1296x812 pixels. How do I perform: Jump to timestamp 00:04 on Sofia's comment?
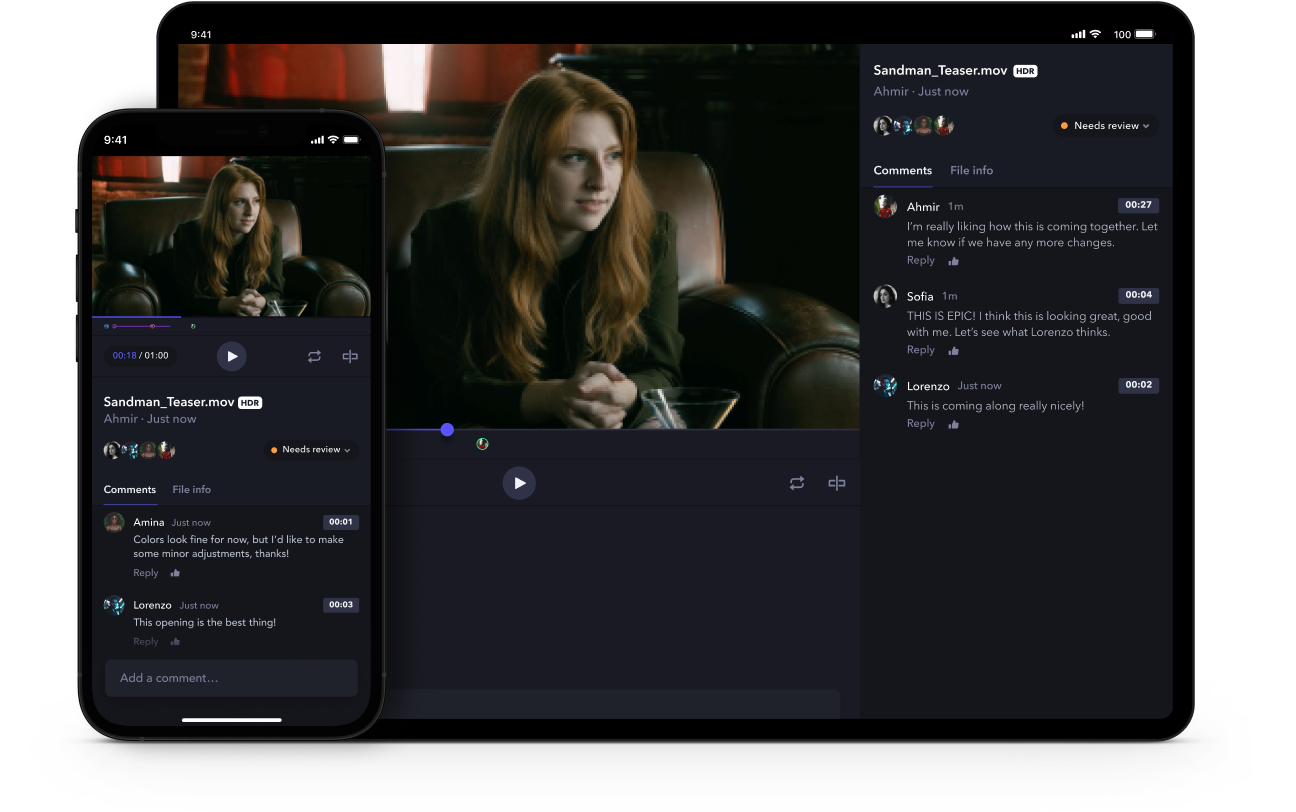tap(1138, 295)
